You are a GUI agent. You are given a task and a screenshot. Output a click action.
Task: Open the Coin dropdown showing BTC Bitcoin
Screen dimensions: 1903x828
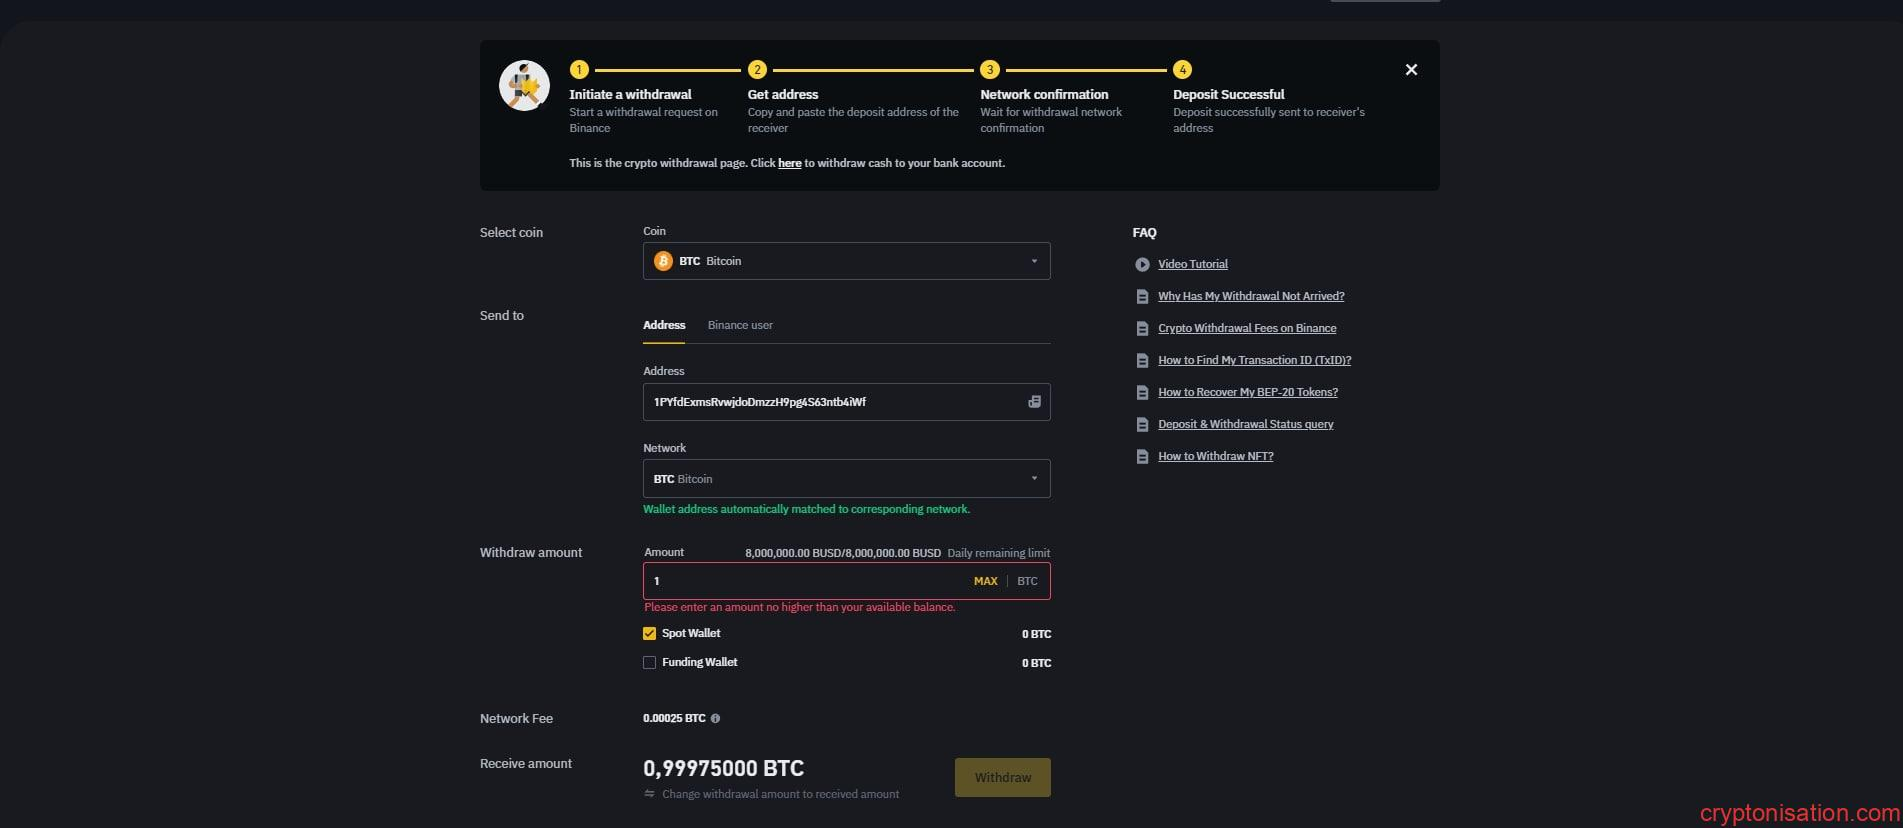[x=846, y=261]
